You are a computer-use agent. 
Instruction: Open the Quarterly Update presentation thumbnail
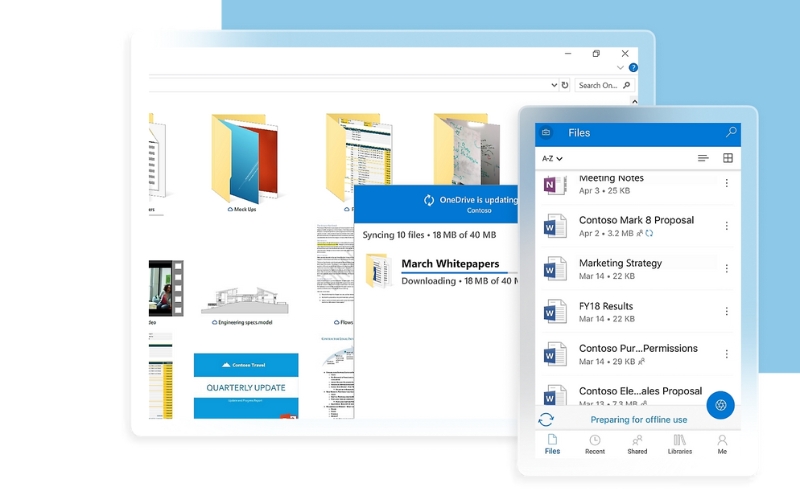pos(246,386)
